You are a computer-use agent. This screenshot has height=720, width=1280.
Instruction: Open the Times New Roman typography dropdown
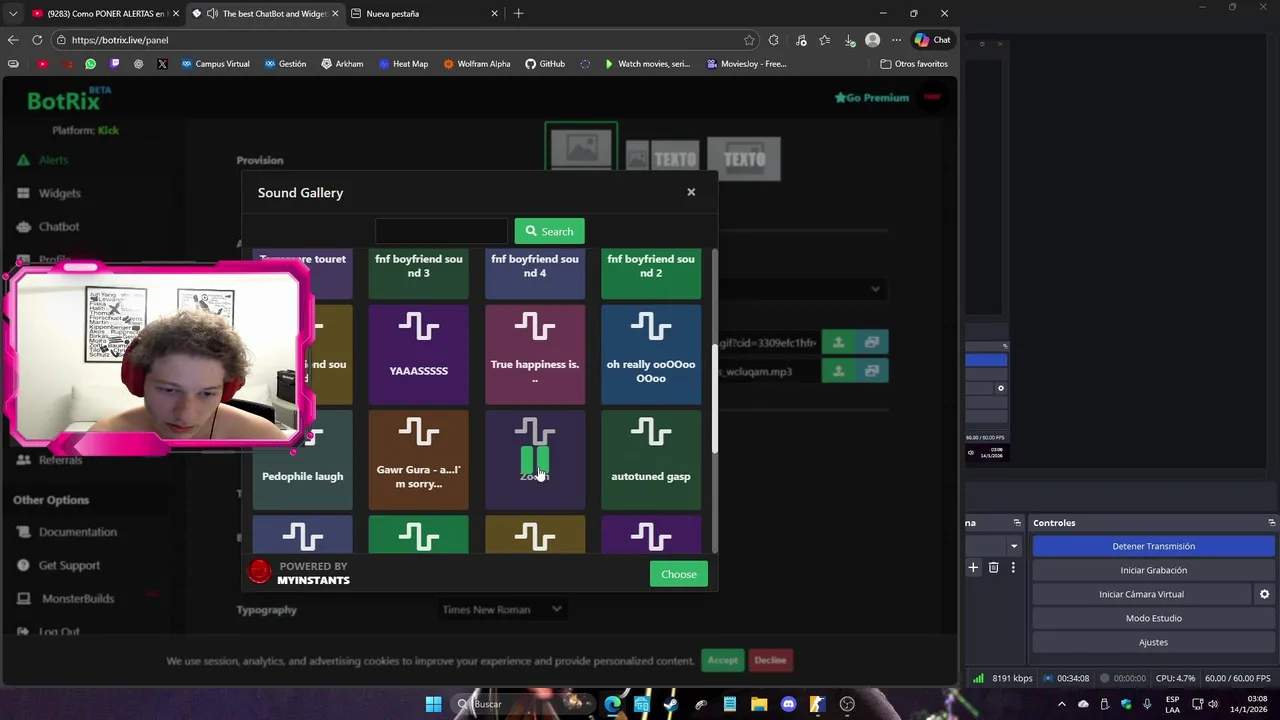(503, 609)
